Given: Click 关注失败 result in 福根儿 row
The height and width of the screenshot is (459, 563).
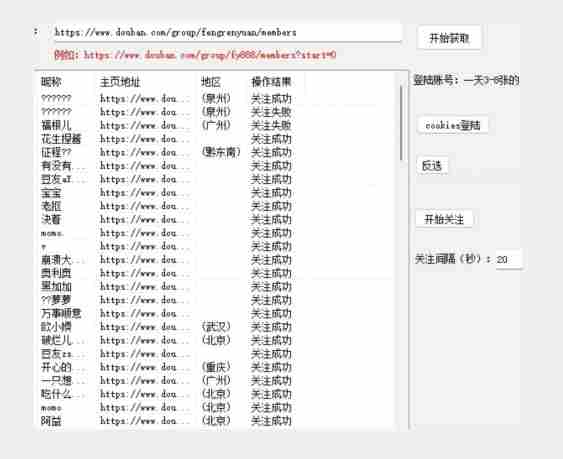Looking at the screenshot, I should (271, 125).
